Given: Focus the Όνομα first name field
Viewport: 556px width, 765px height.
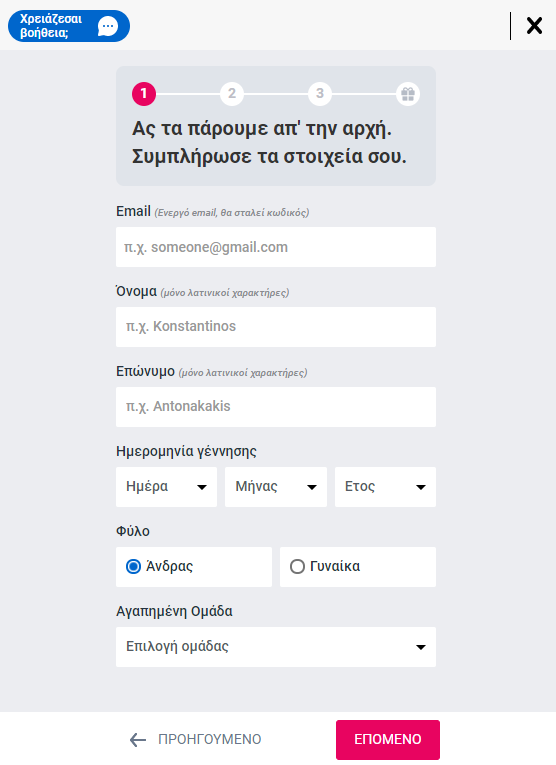Looking at the screenshot, I should pos(276,327).
